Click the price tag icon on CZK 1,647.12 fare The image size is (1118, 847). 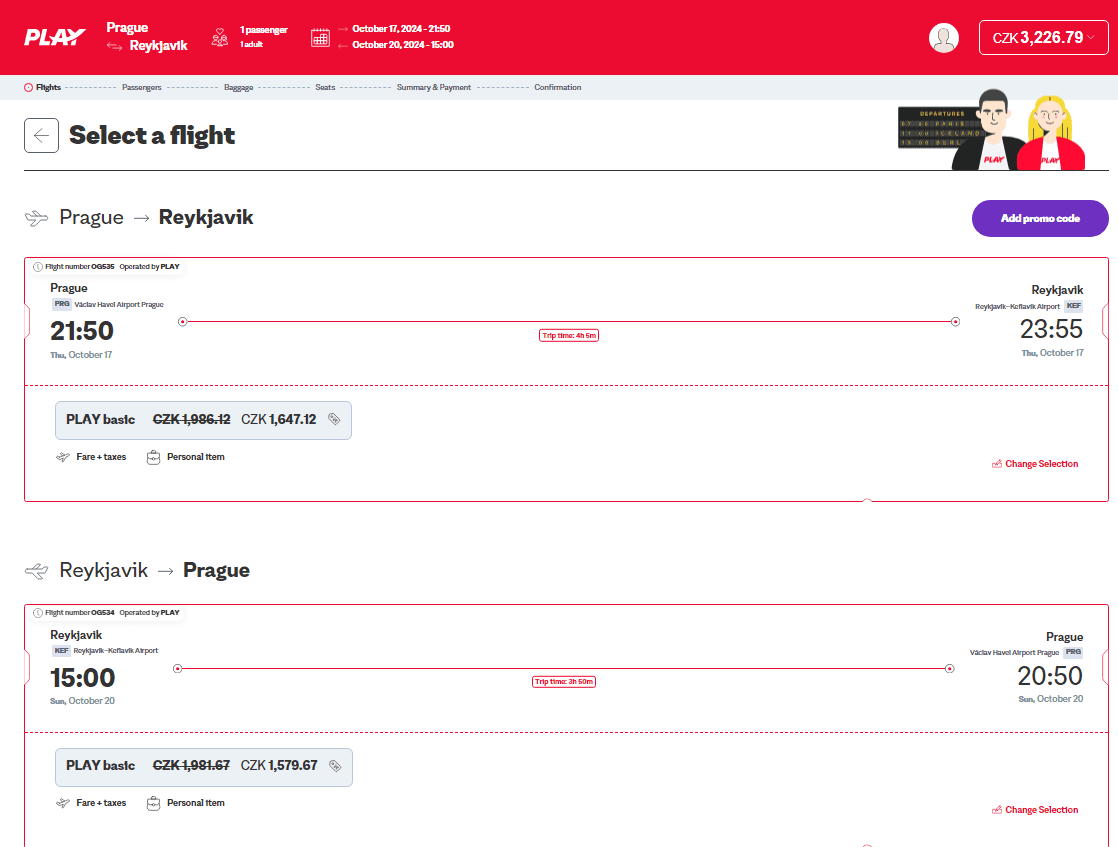(334, 419)
